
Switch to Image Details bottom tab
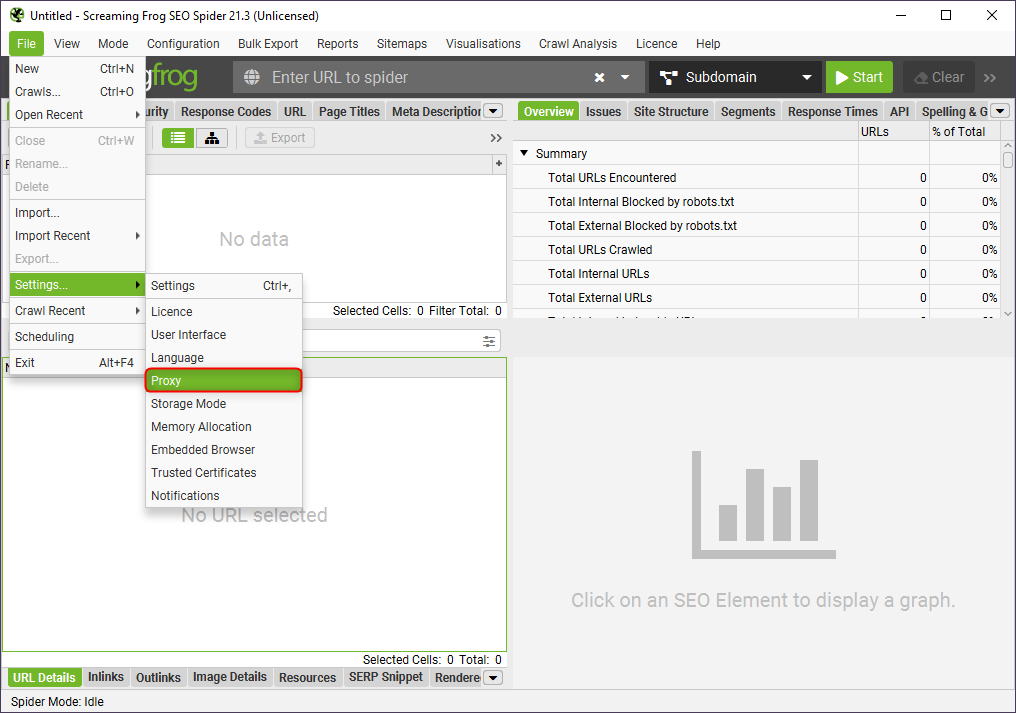[x=229, y=677]
